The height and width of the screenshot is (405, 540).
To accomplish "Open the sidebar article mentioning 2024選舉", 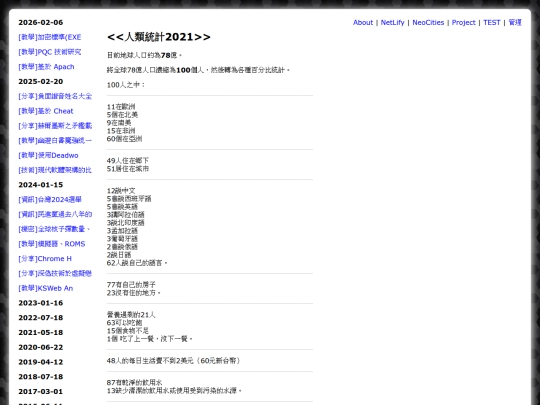I will pyautogui.click(x=50, y=200).
